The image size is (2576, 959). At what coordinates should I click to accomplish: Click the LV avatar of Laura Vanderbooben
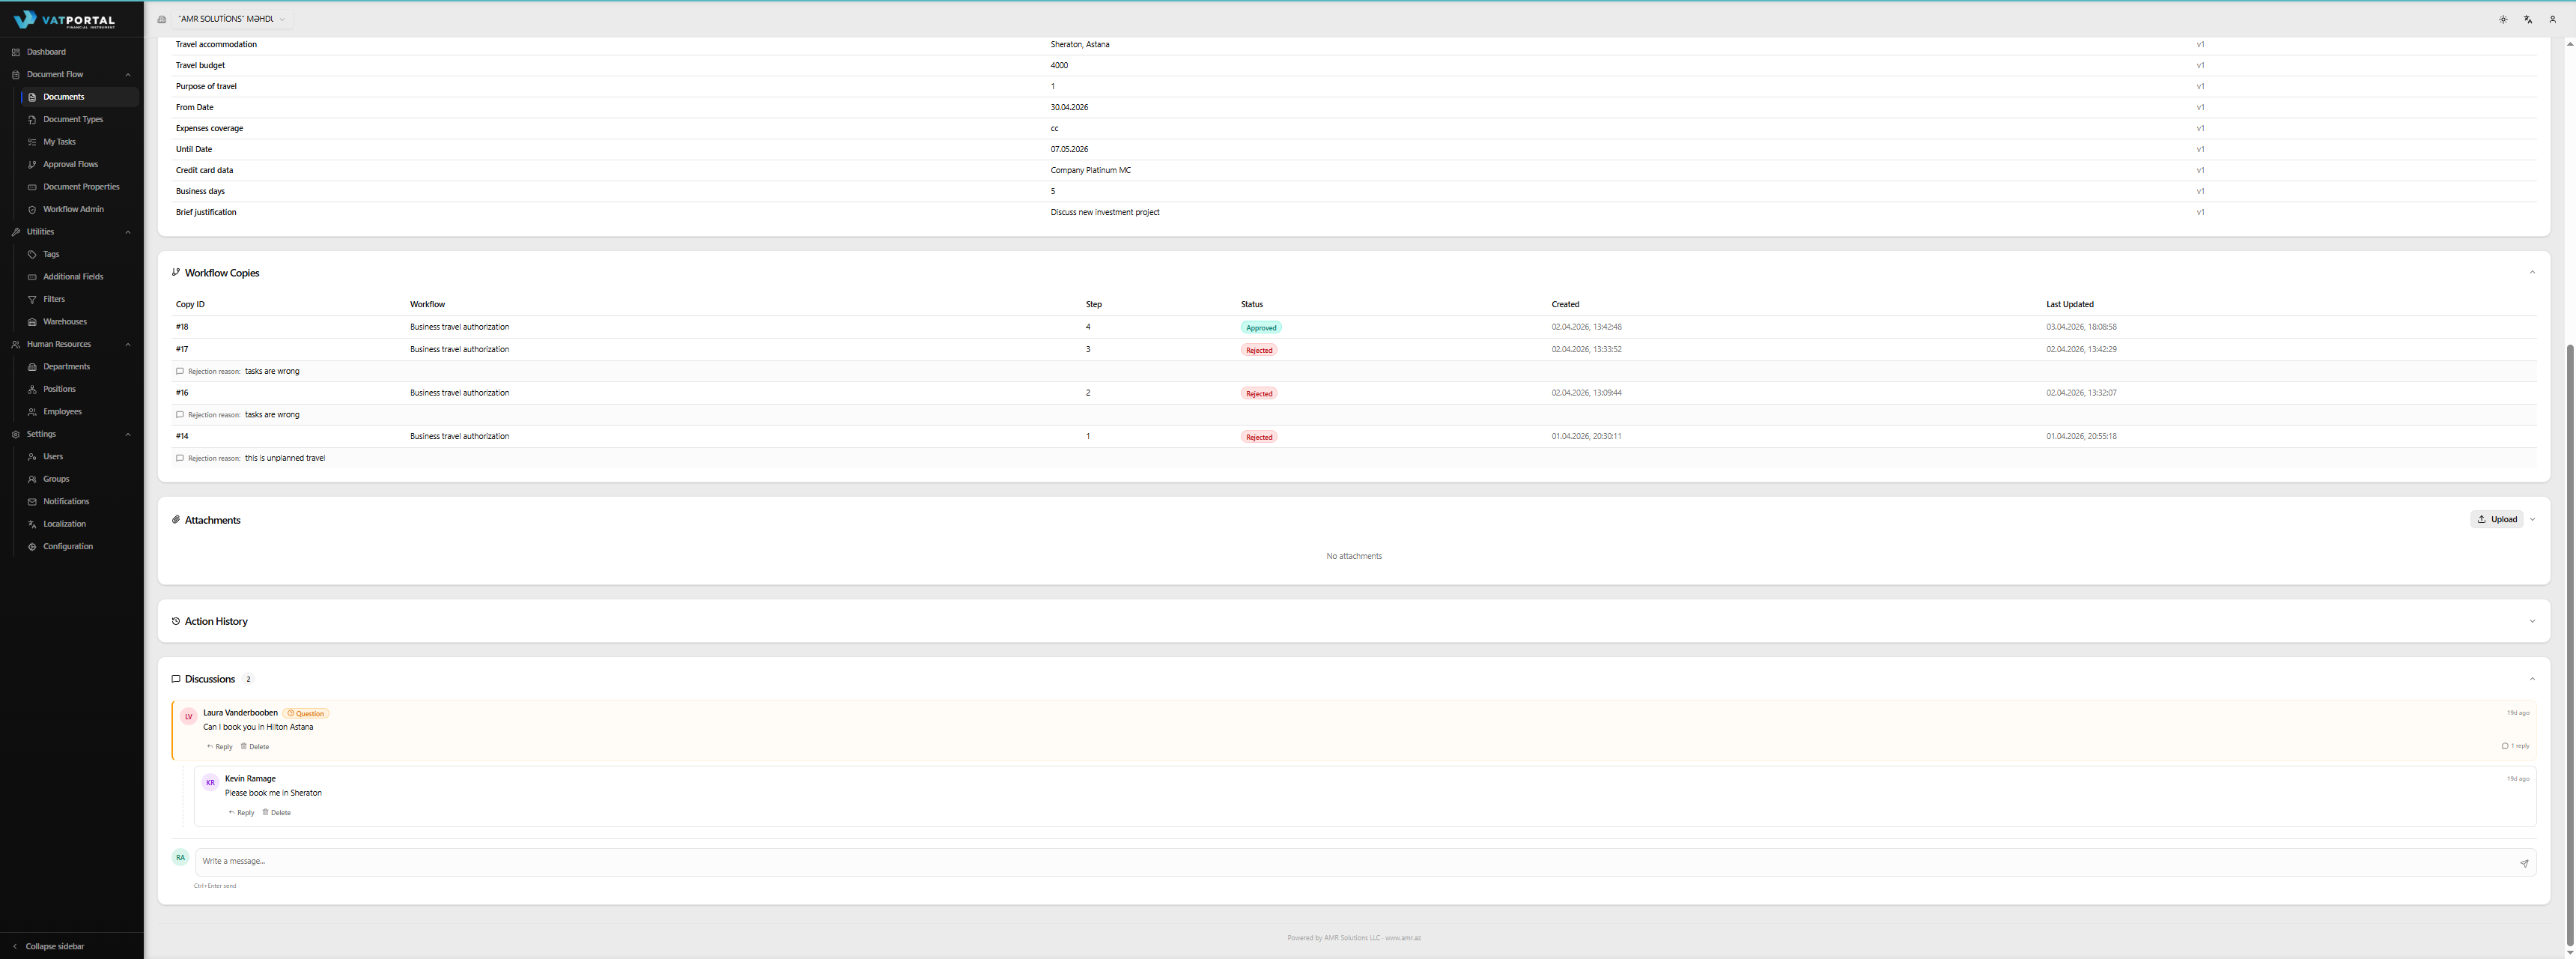188,716
